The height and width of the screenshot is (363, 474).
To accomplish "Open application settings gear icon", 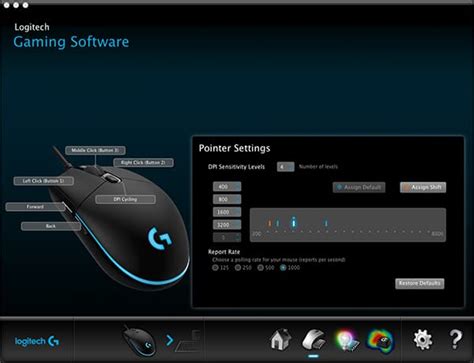I will (x=423, y=340).
